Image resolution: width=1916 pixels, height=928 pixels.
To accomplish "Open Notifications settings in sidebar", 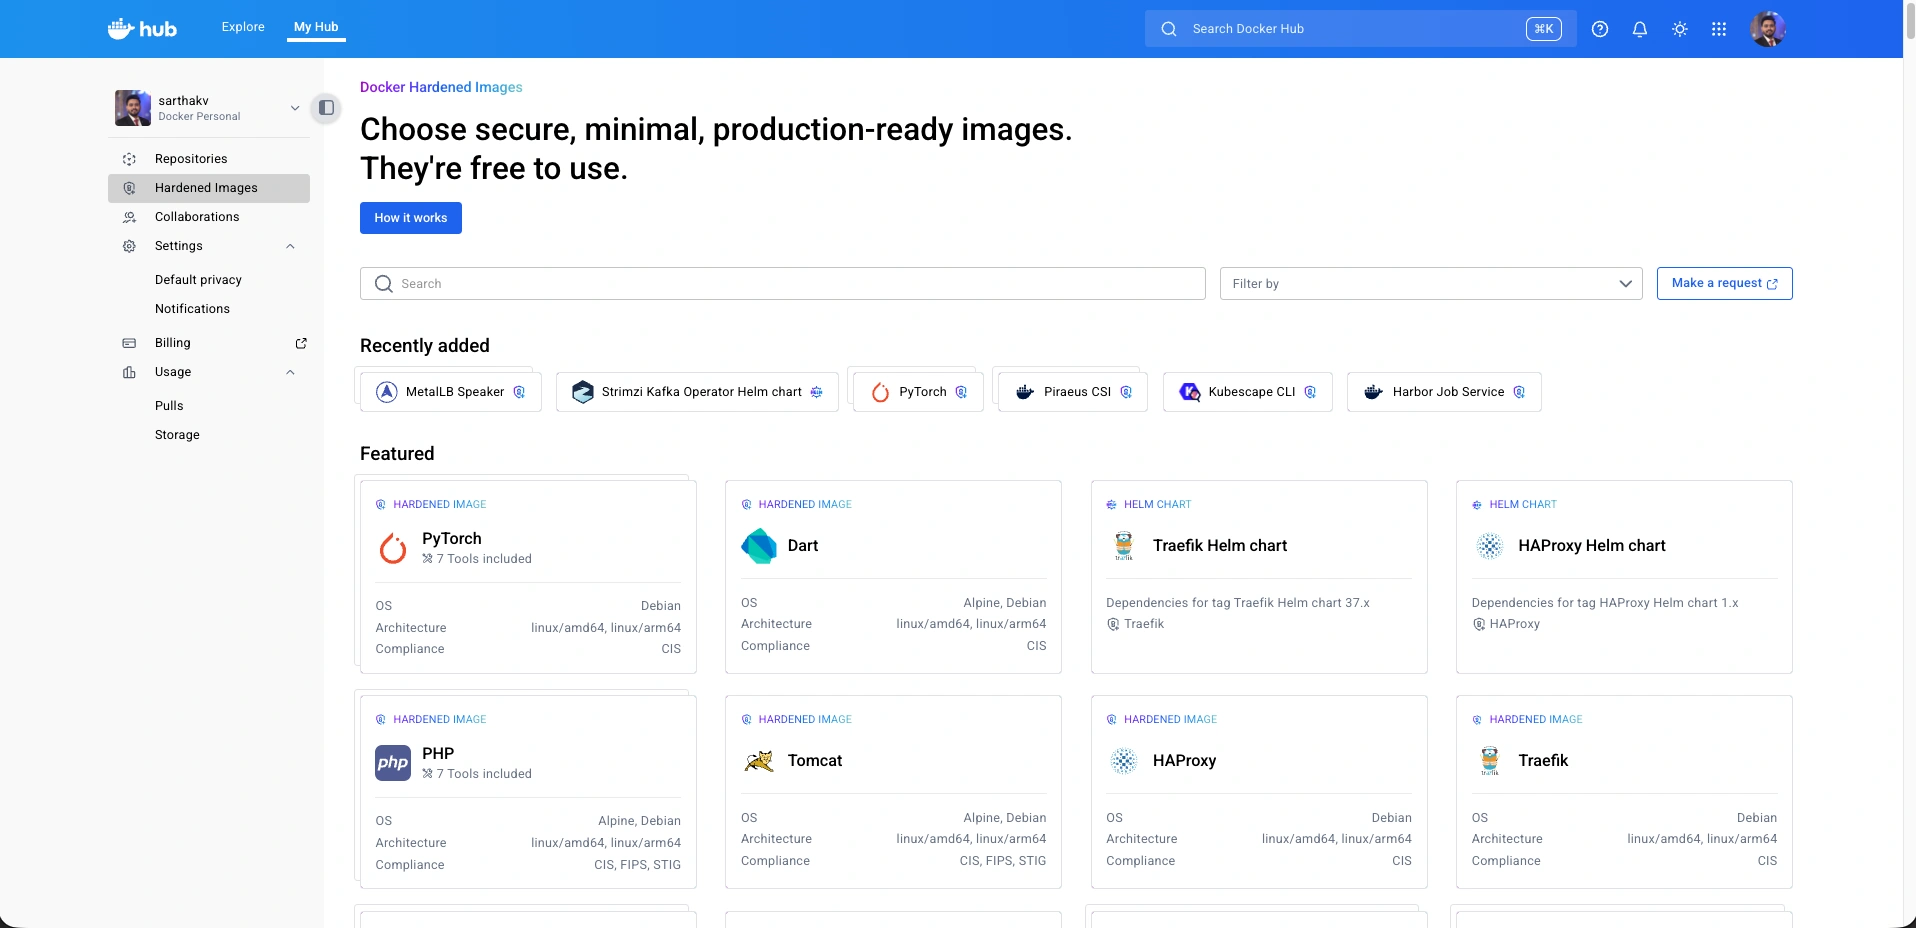I will click(x=192, y=309).
